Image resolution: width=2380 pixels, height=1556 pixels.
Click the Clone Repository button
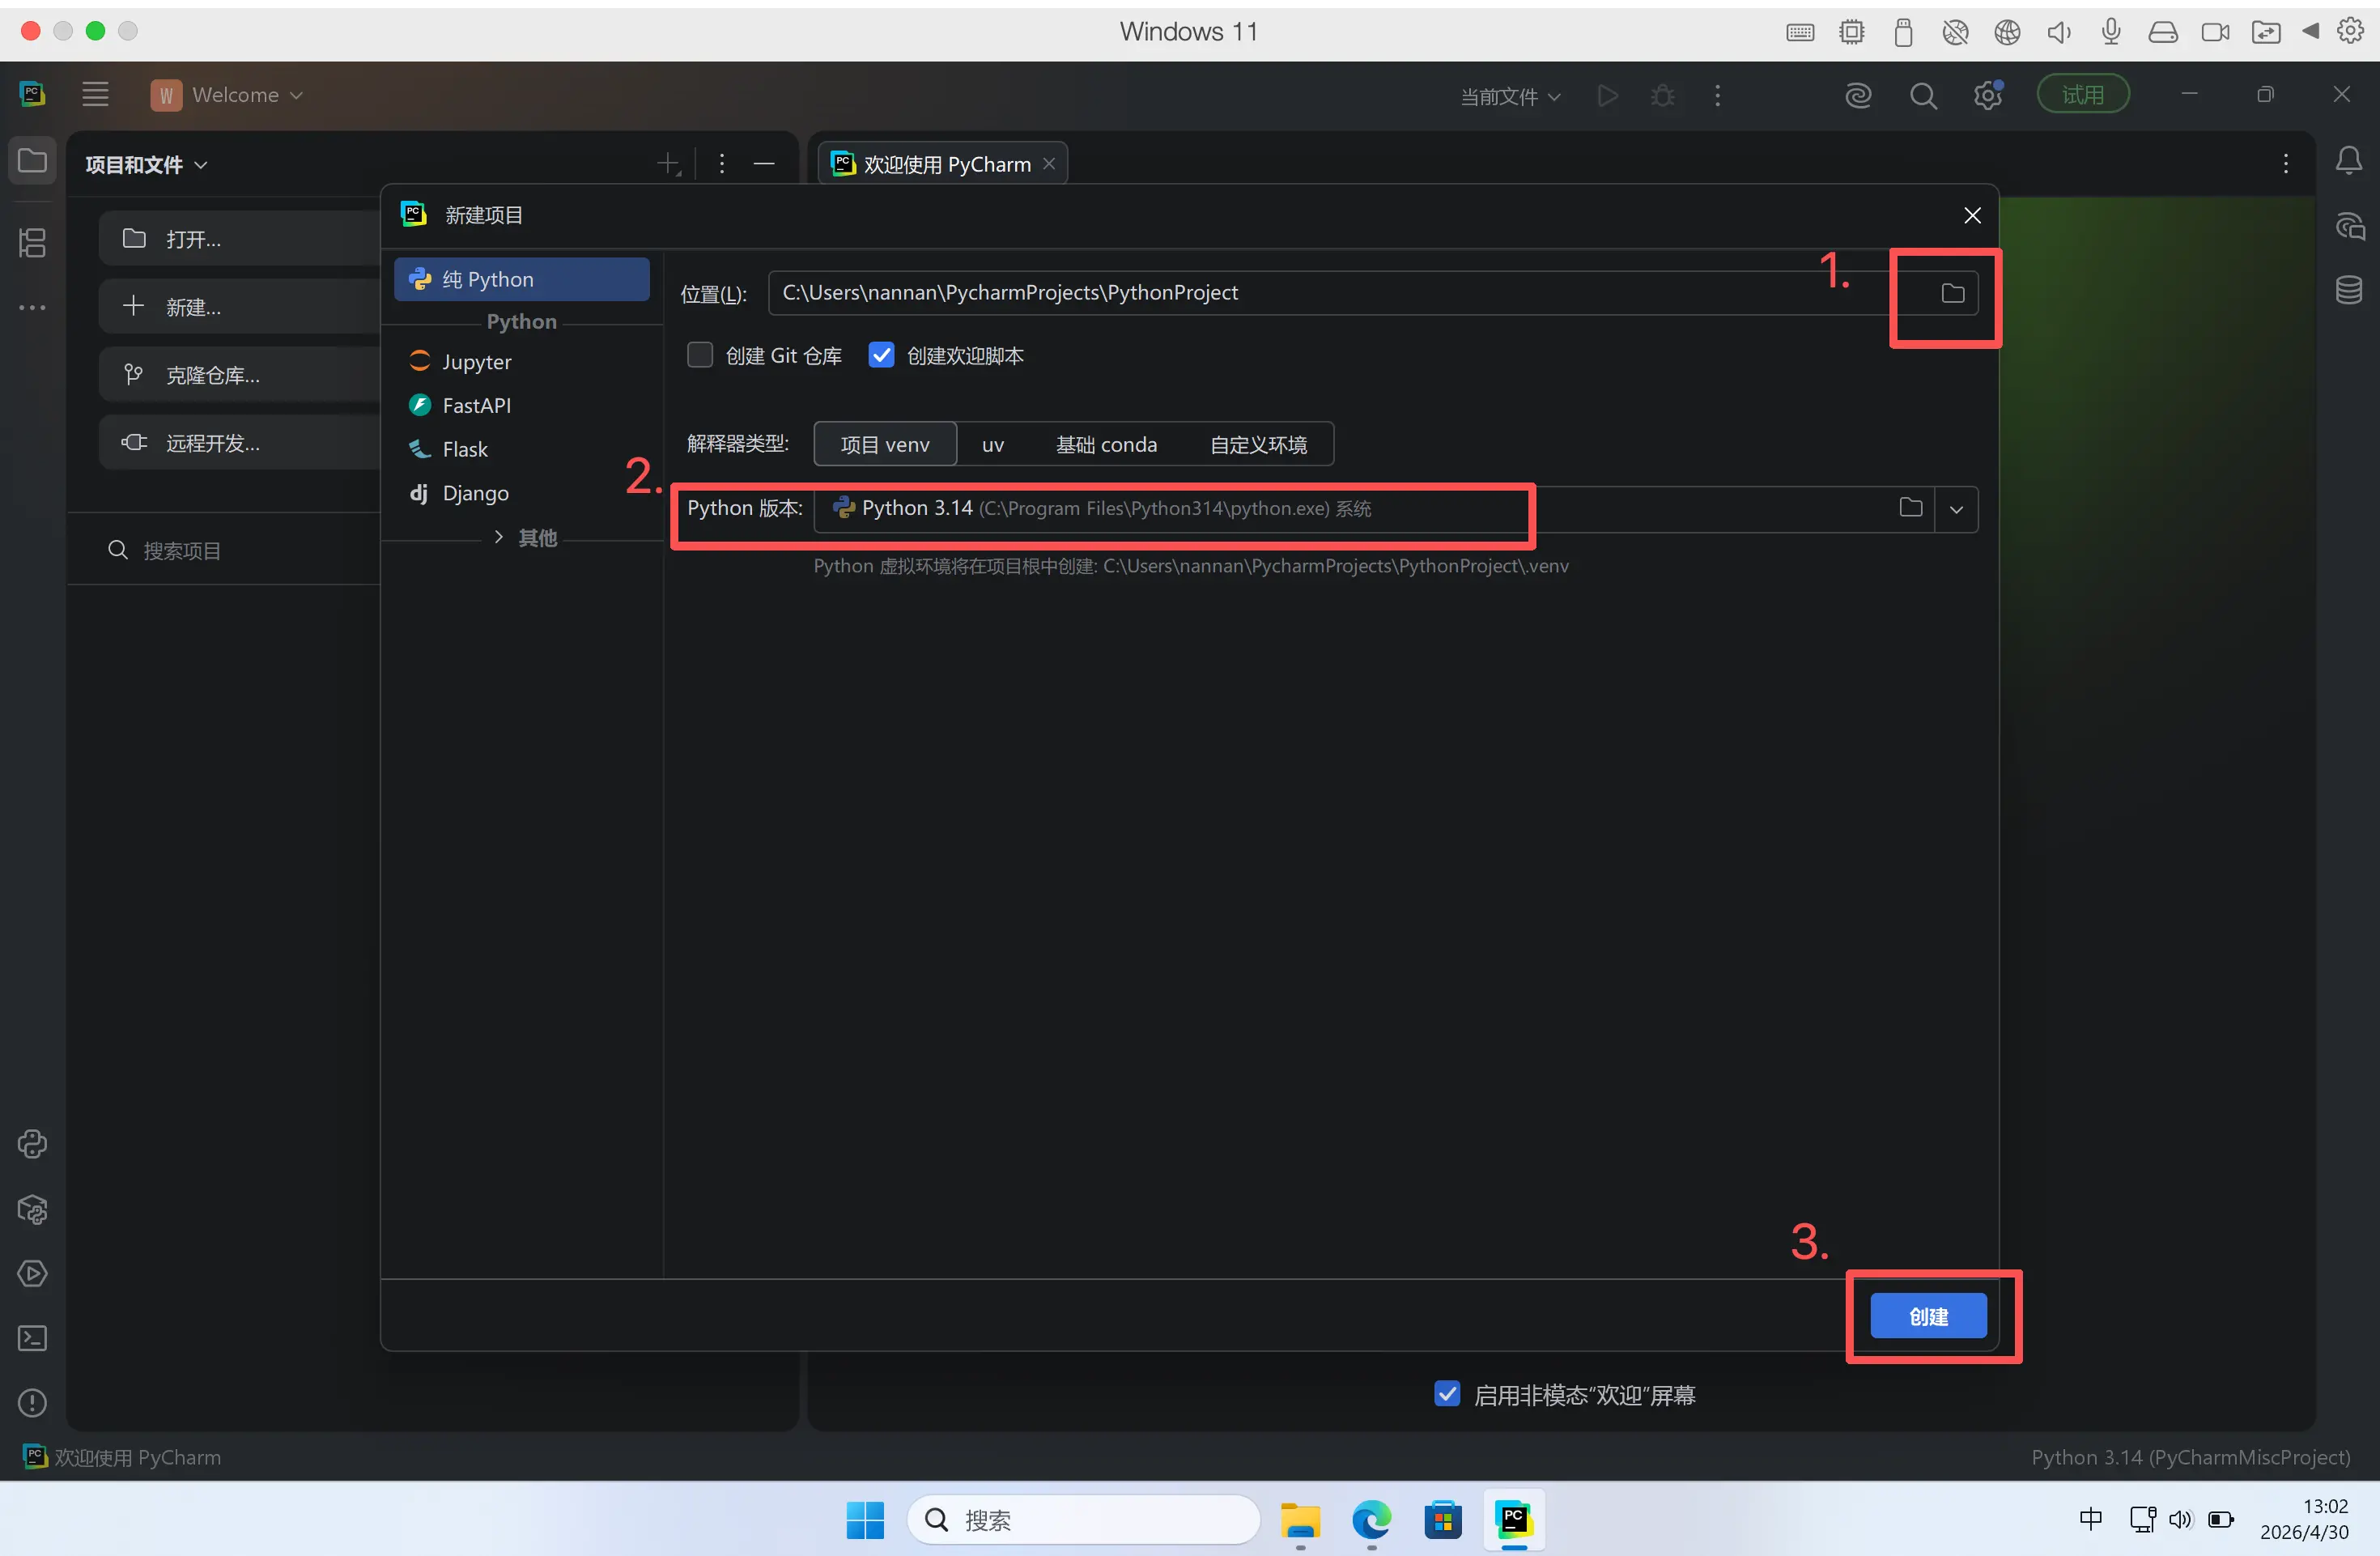coord(240,375)
